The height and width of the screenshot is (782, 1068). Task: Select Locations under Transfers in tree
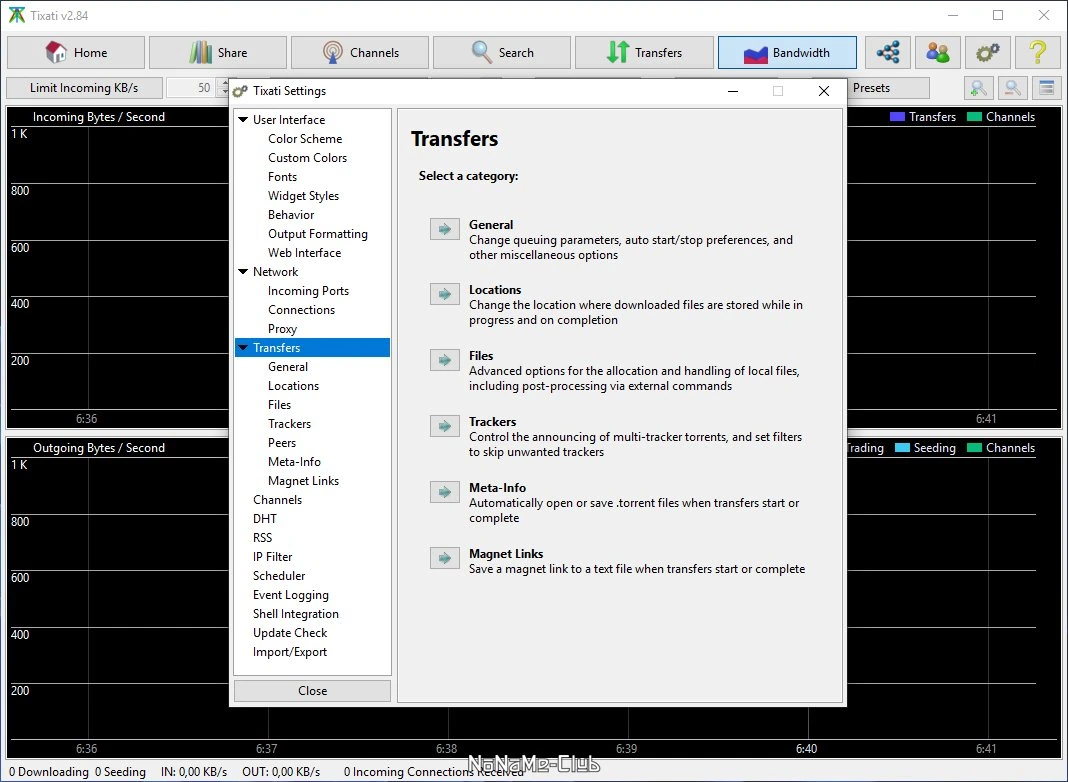pyautogui.click(x=293, y=386)
